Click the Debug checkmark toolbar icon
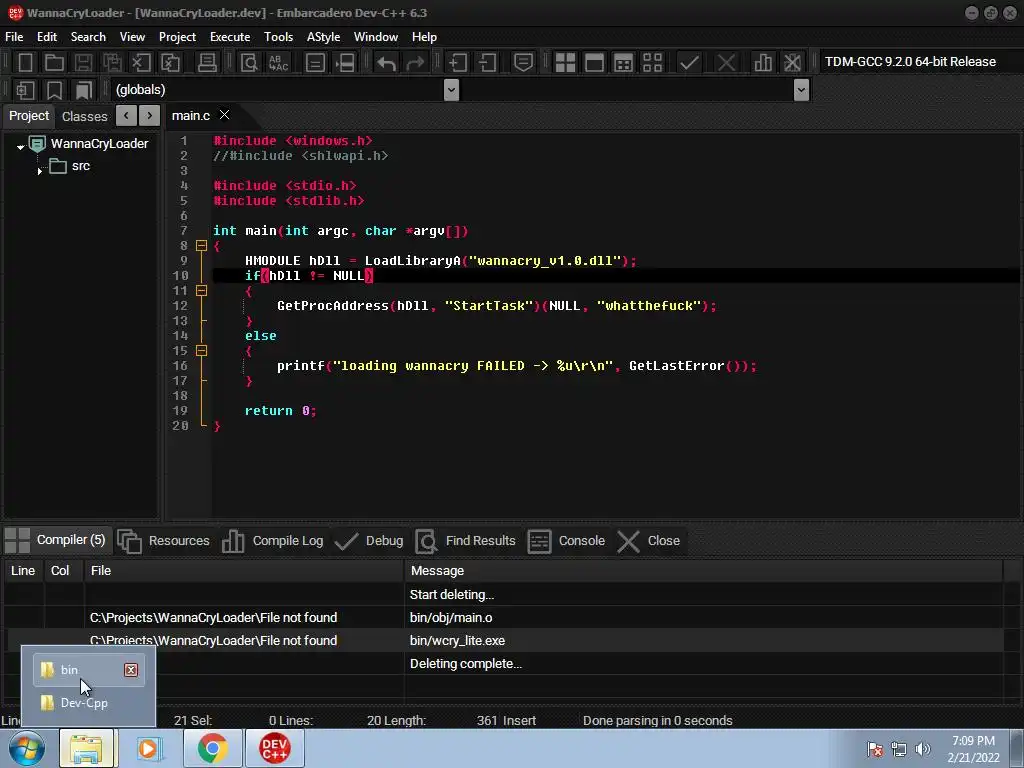This screenshot has height=768, width=1024. coord(689,62)
